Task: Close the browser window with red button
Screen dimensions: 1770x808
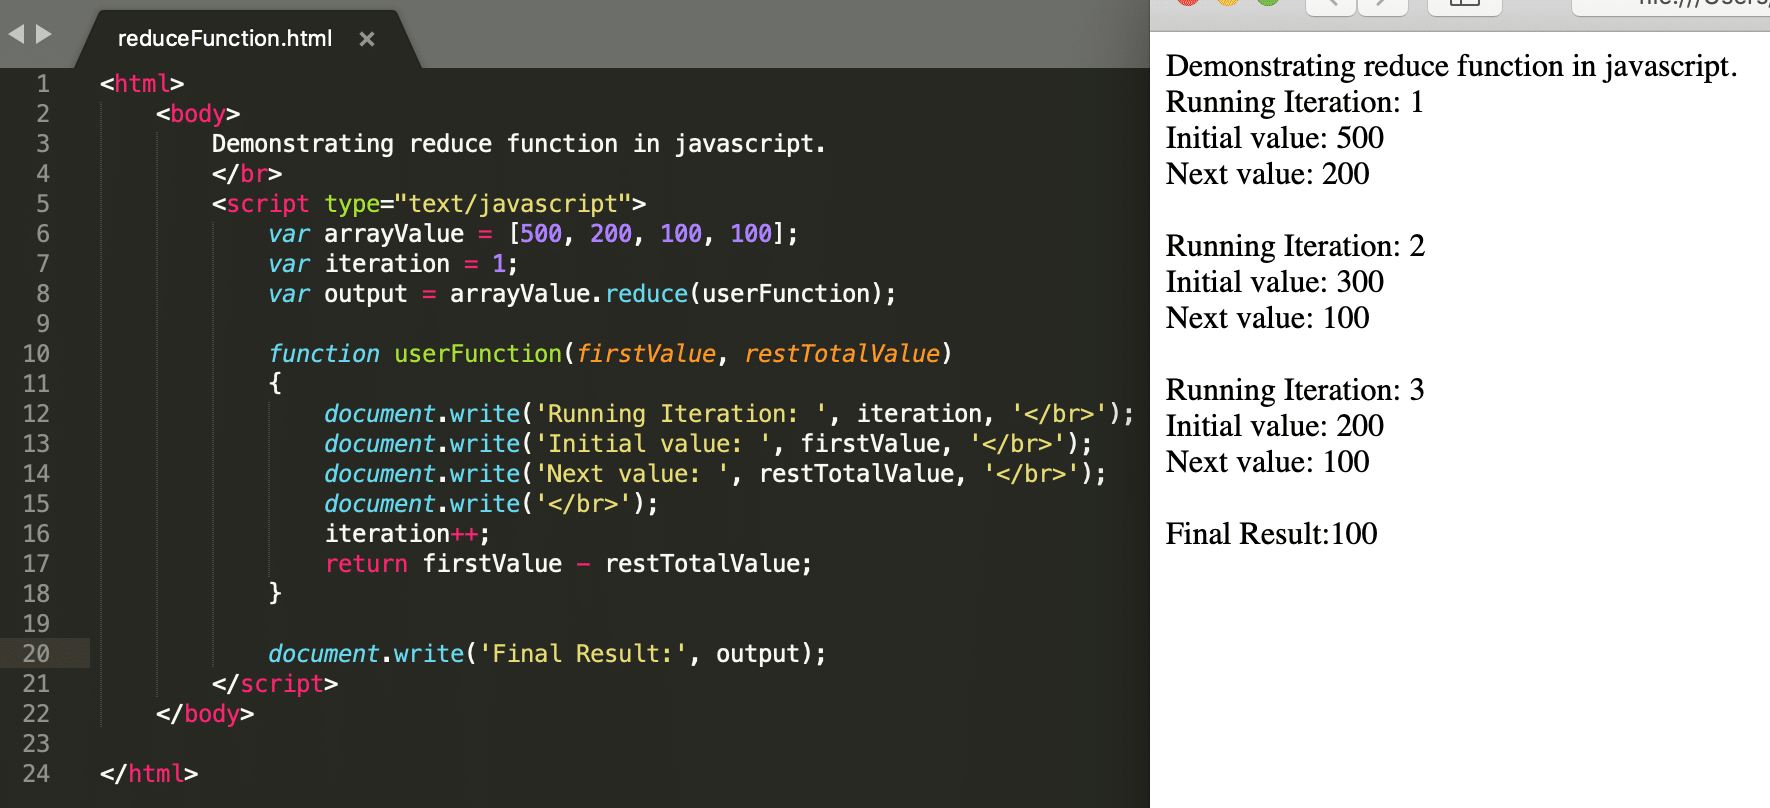Action: tap(1188, 2)
